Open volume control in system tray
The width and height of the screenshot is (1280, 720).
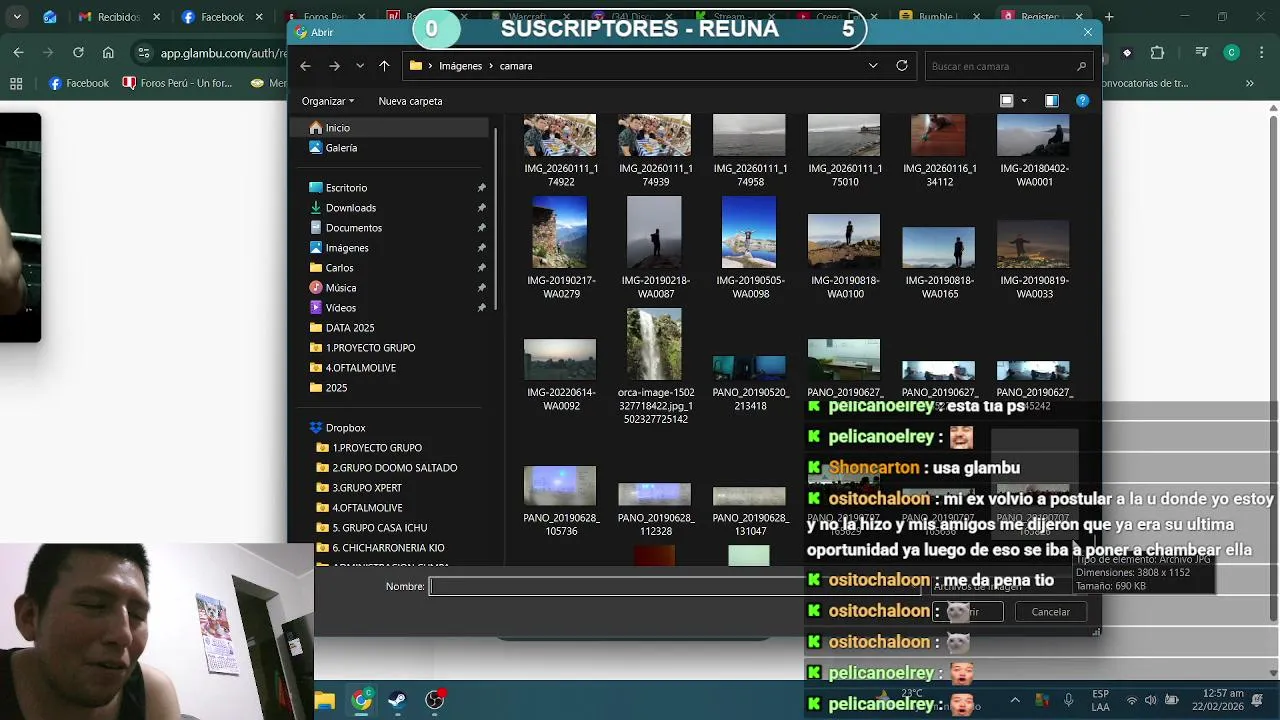click(1150, 700)
